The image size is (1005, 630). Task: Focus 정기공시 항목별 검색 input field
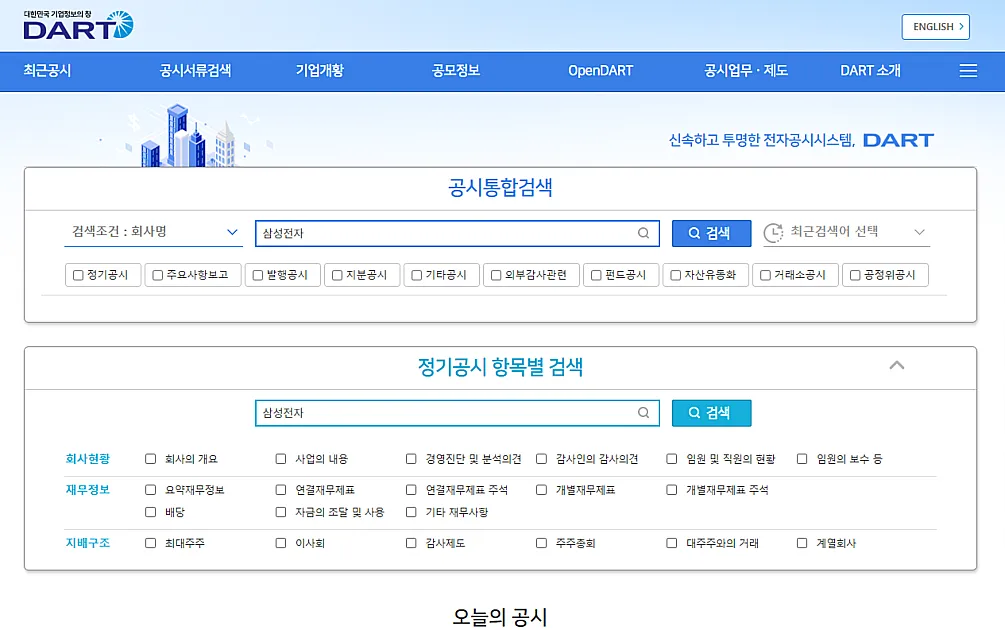(x=457, y=413)
